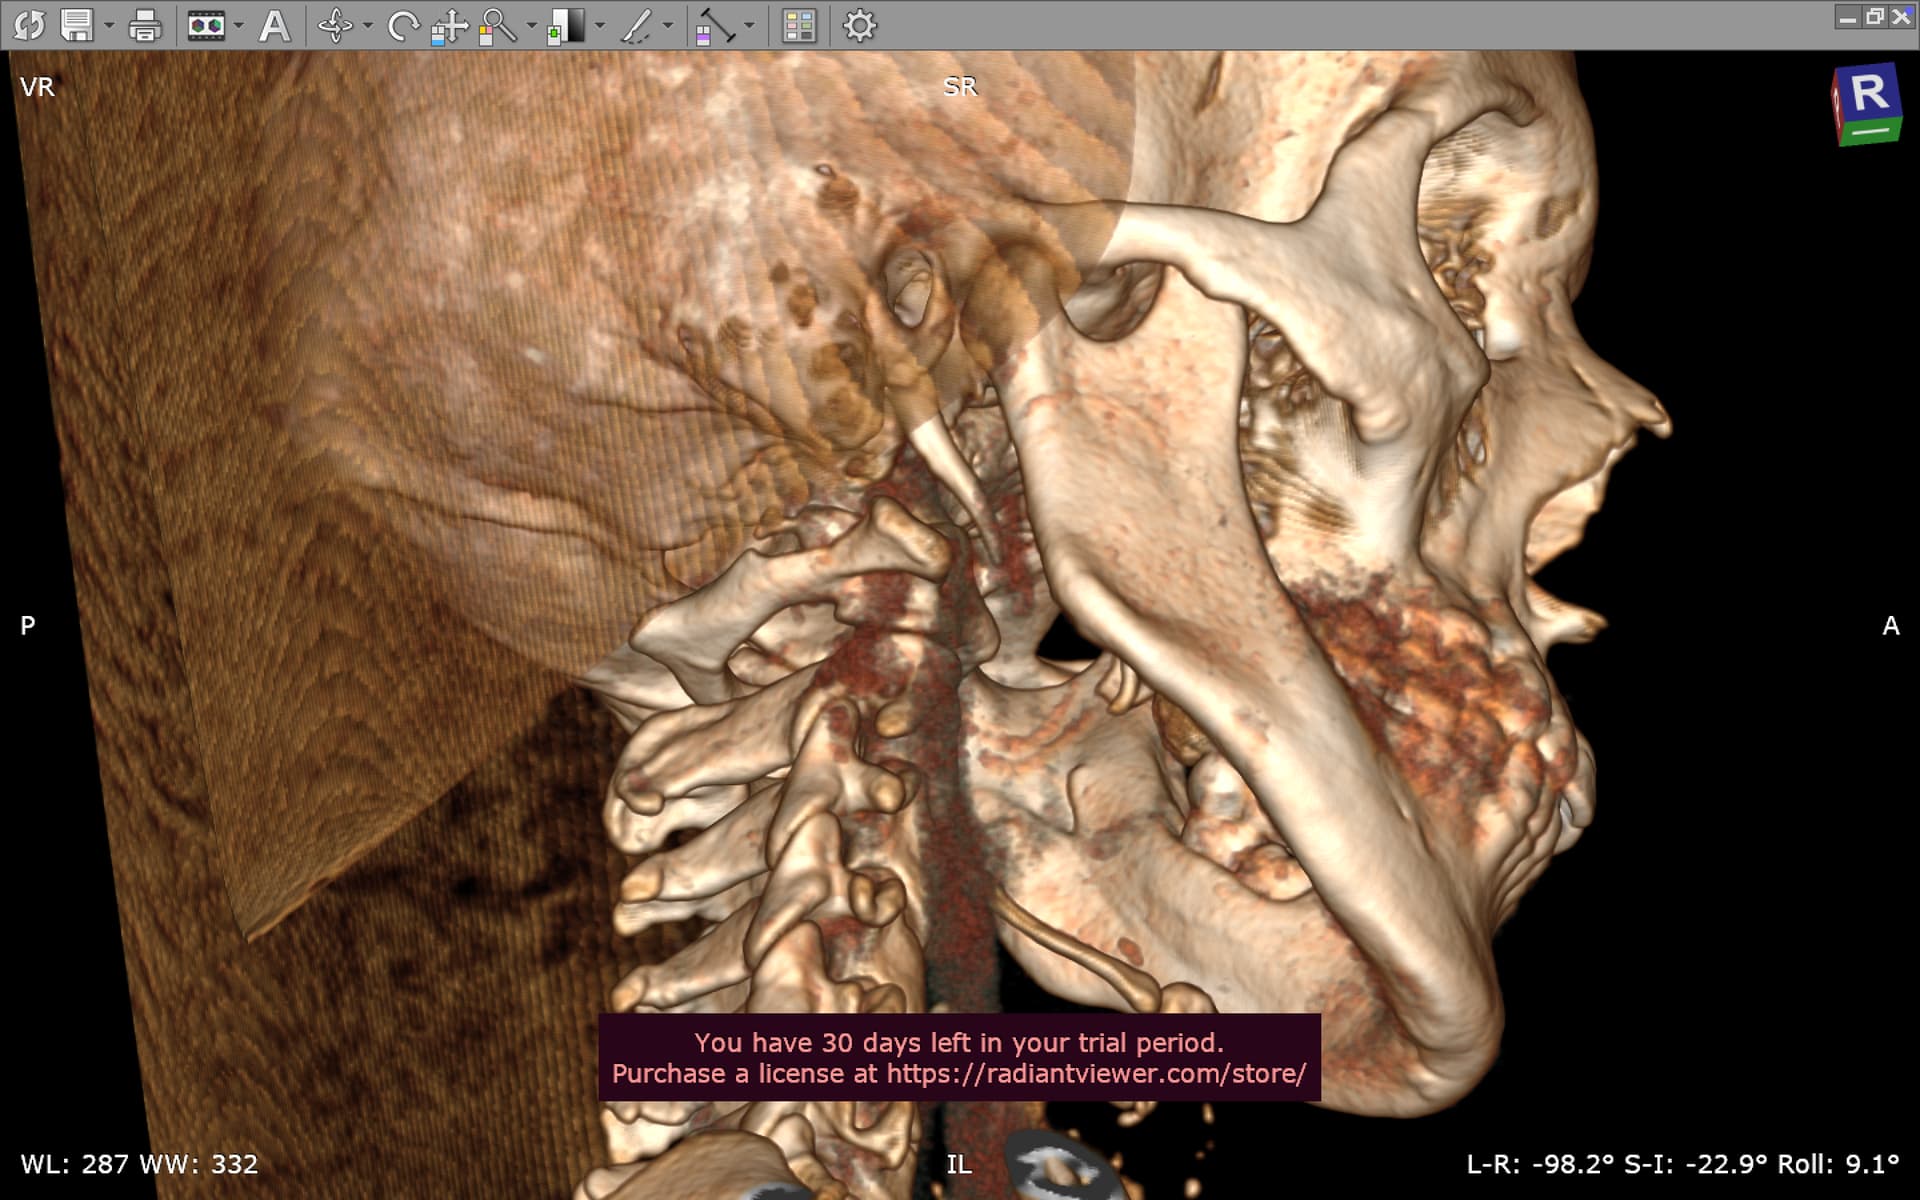Viewport: 1920px width, 1200px height.
Task: Click the save/export image icon
Action: click(x=76, y=25)
